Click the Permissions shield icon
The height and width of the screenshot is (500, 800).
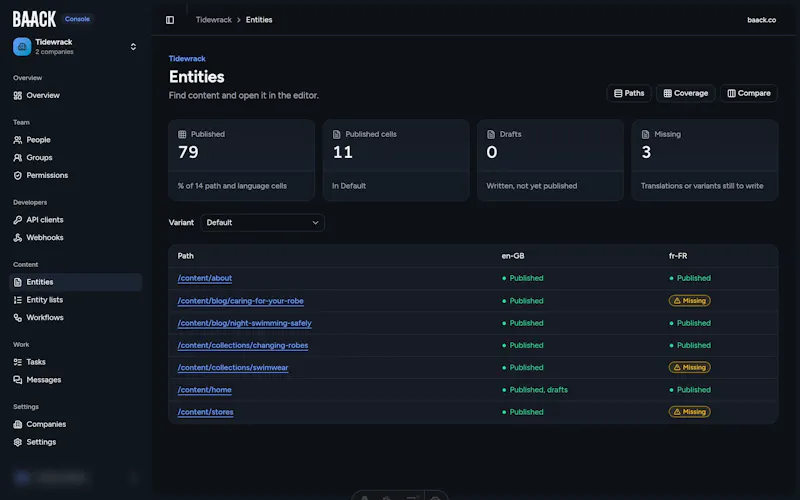[x=18, y=176]
